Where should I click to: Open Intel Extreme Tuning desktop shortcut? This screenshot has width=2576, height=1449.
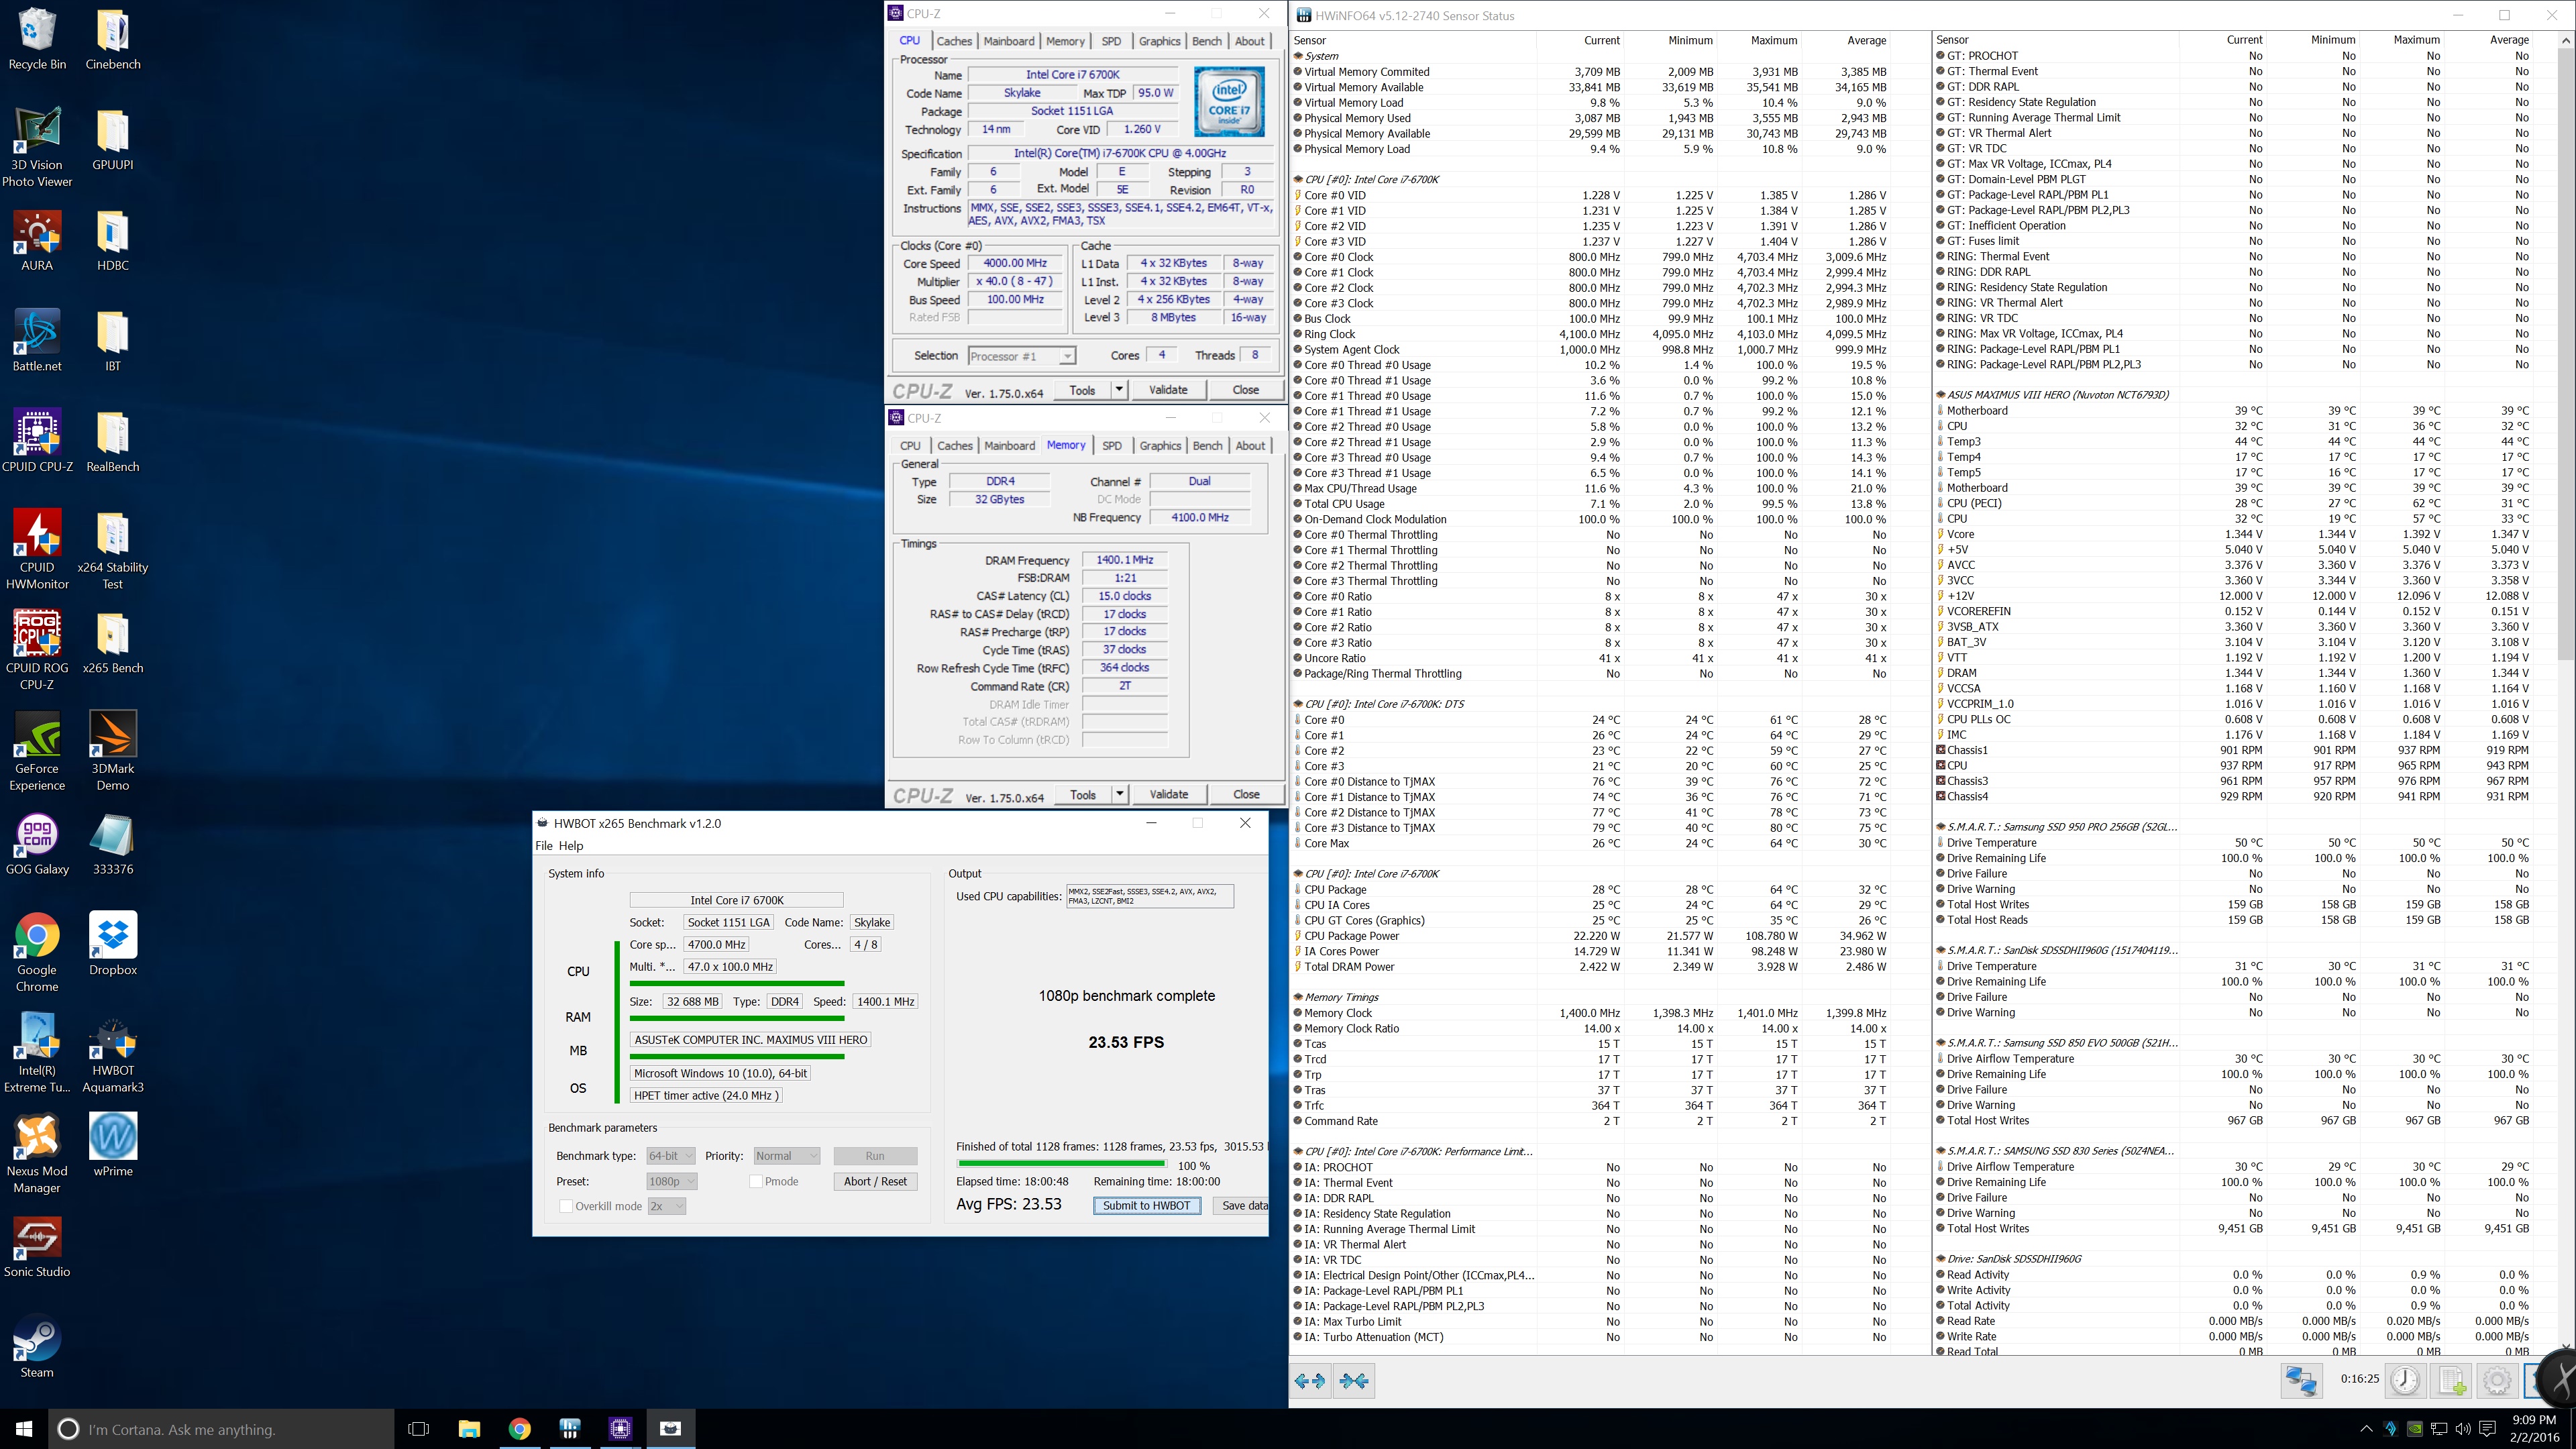tap(37, 1053)
